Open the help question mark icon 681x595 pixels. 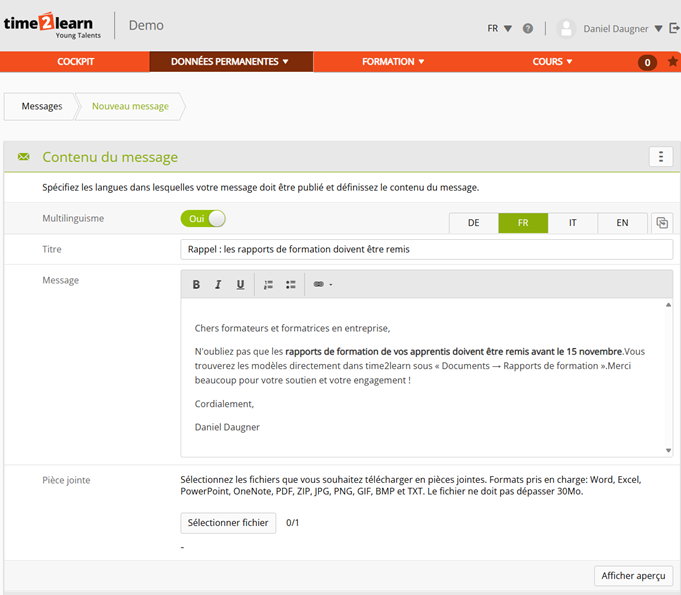coord(528,28)
